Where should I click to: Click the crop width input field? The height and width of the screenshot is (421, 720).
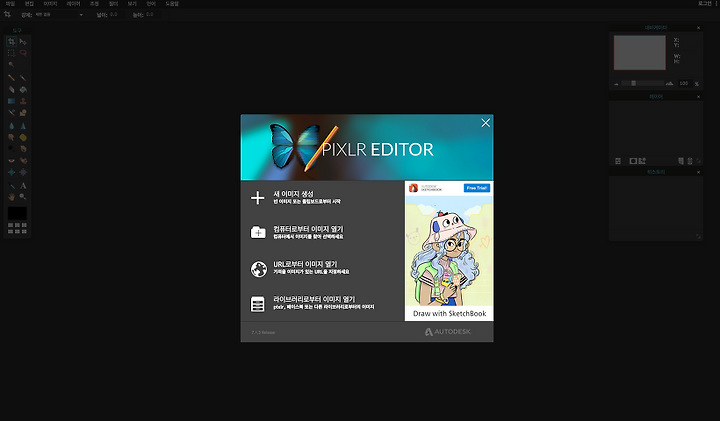click(118, 15)
